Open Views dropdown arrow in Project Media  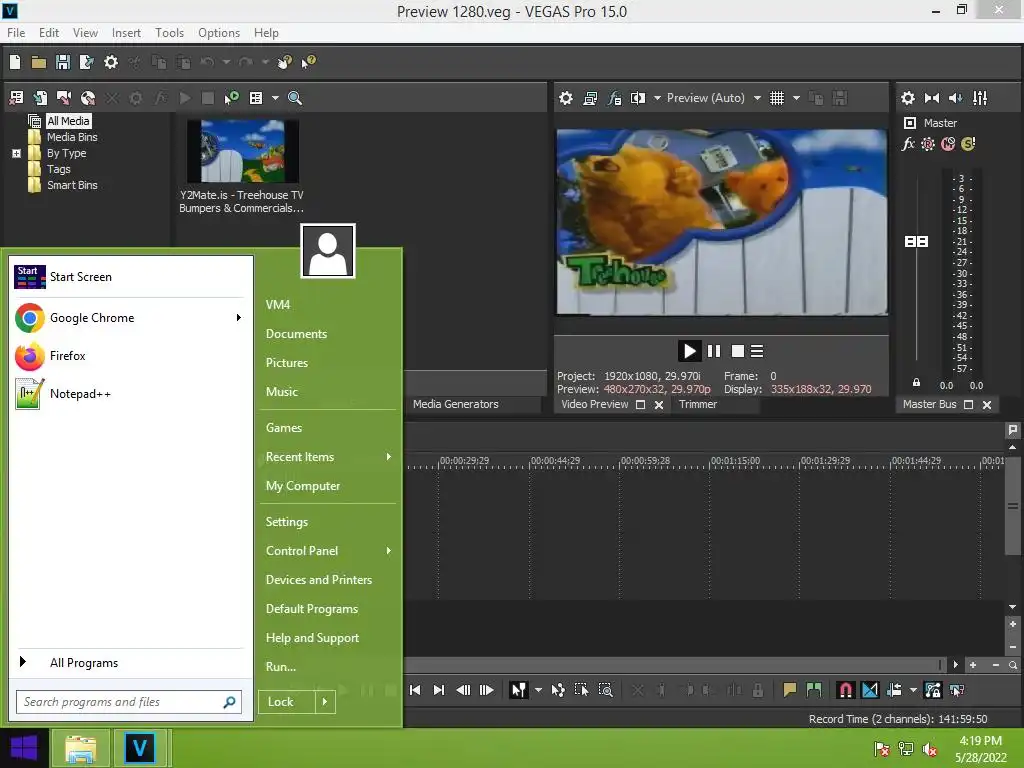click(275, 98)
